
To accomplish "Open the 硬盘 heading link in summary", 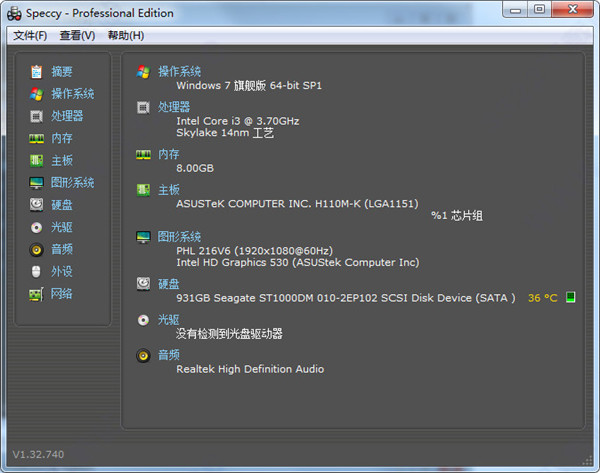I will (169, 284).
